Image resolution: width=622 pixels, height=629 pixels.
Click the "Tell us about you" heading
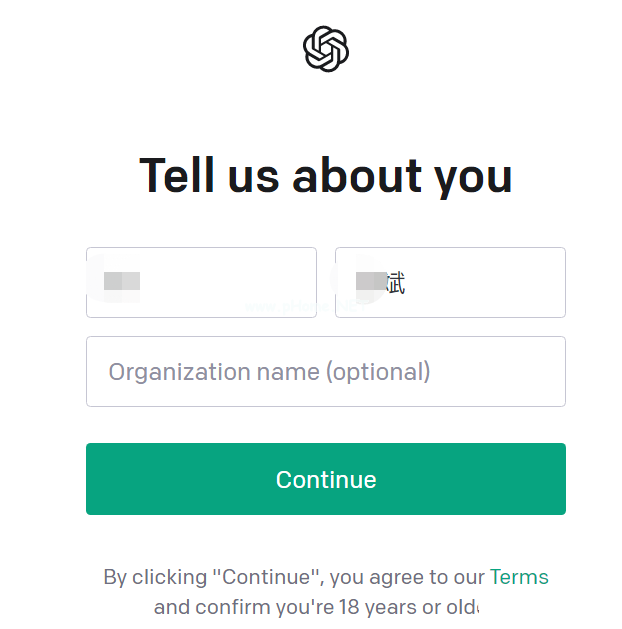click(x=326, y=176)
